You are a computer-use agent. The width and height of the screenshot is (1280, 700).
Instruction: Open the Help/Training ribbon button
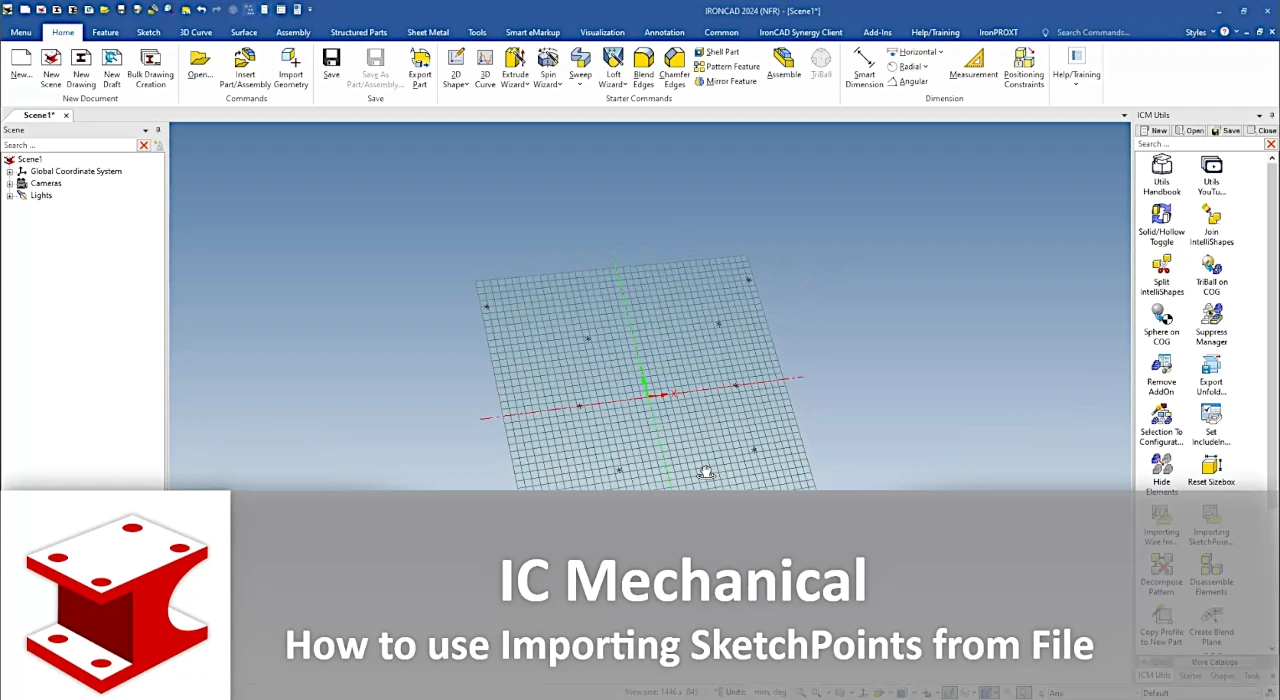[1076, 66]
